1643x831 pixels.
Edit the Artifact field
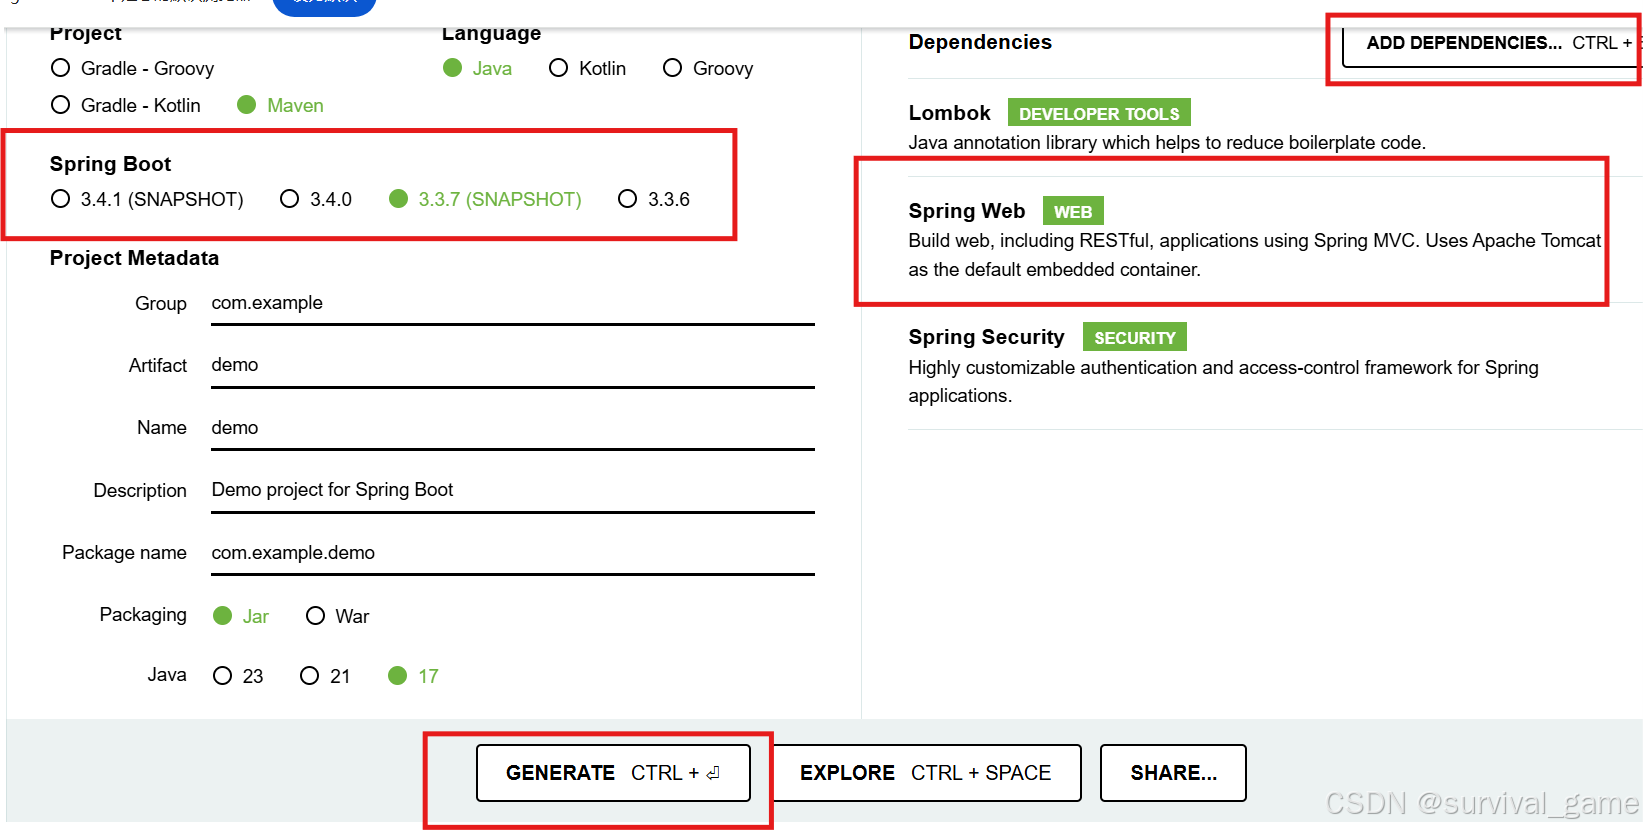pos(513,365)
